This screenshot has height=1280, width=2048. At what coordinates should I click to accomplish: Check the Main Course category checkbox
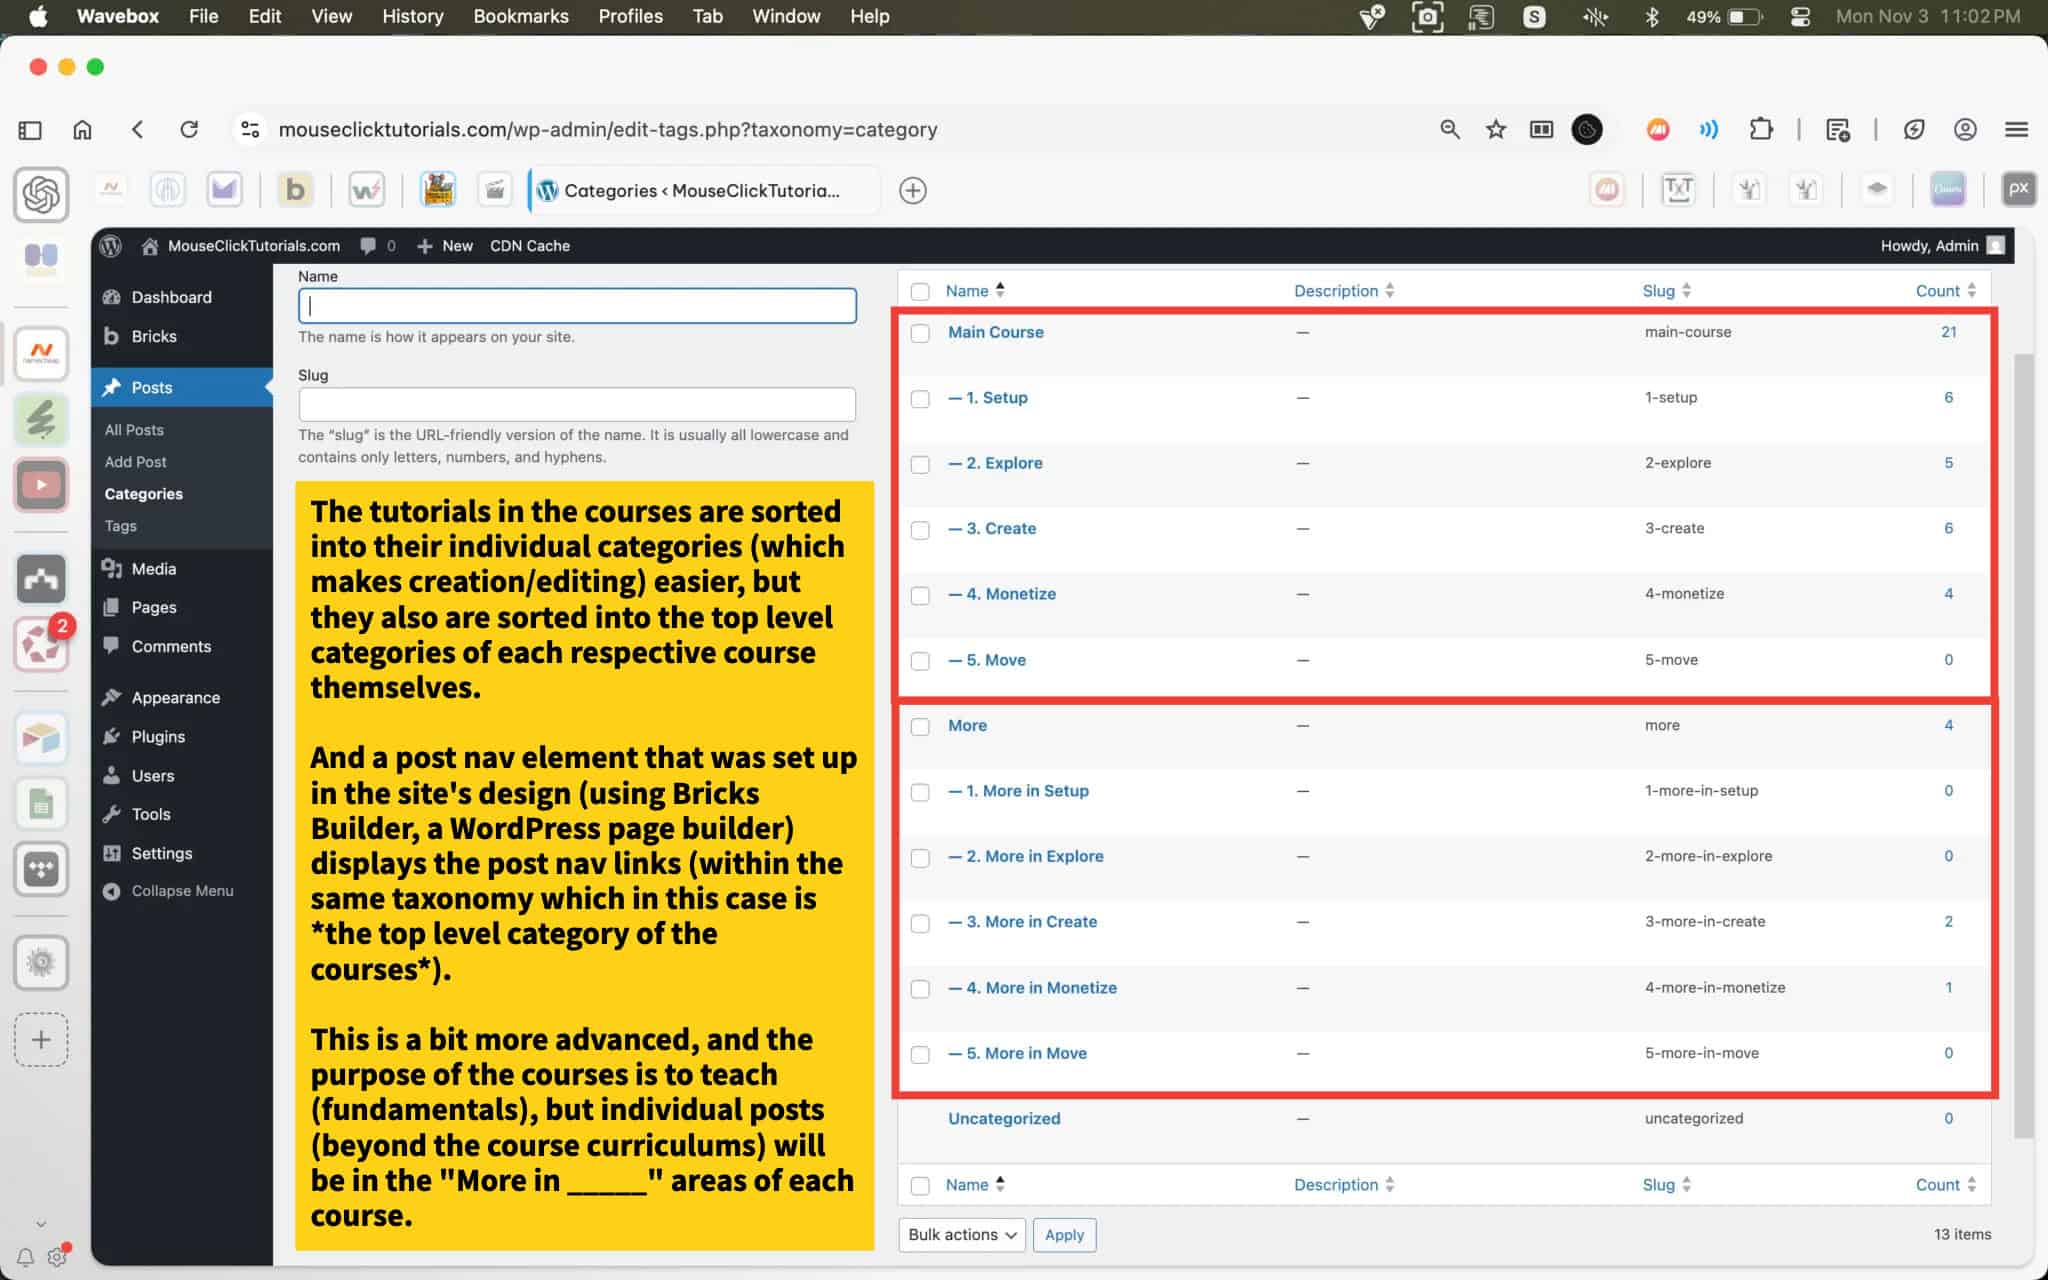pos(920,333)
